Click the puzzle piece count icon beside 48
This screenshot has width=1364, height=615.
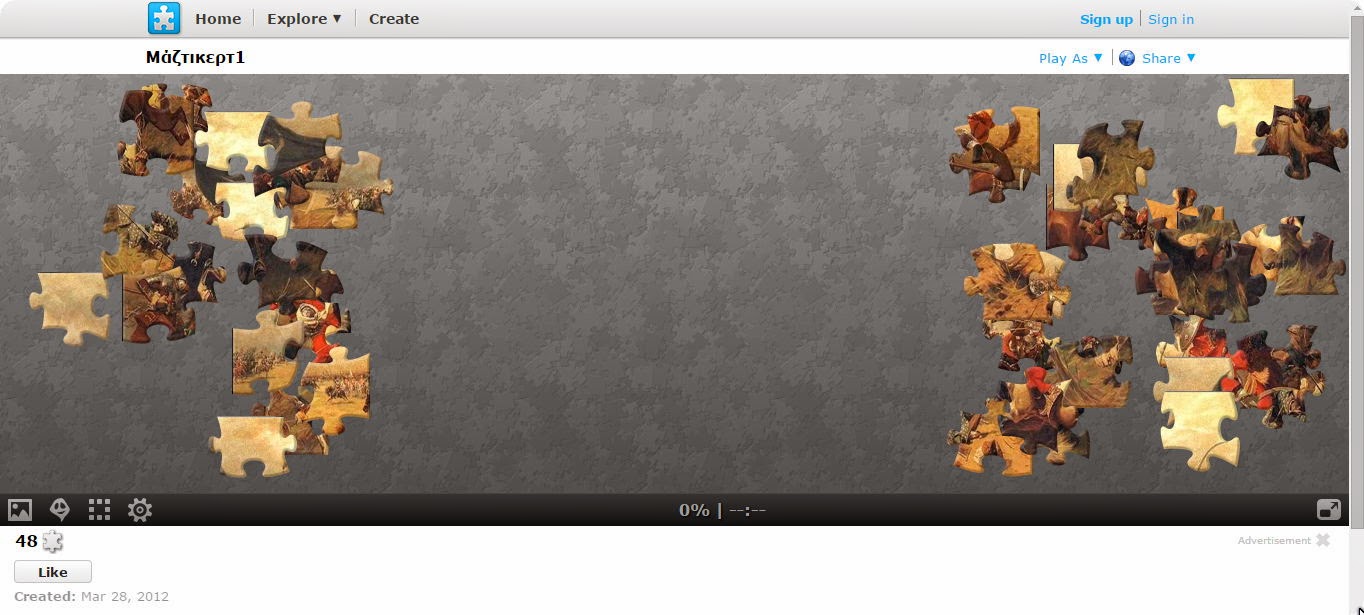[52, 541]
